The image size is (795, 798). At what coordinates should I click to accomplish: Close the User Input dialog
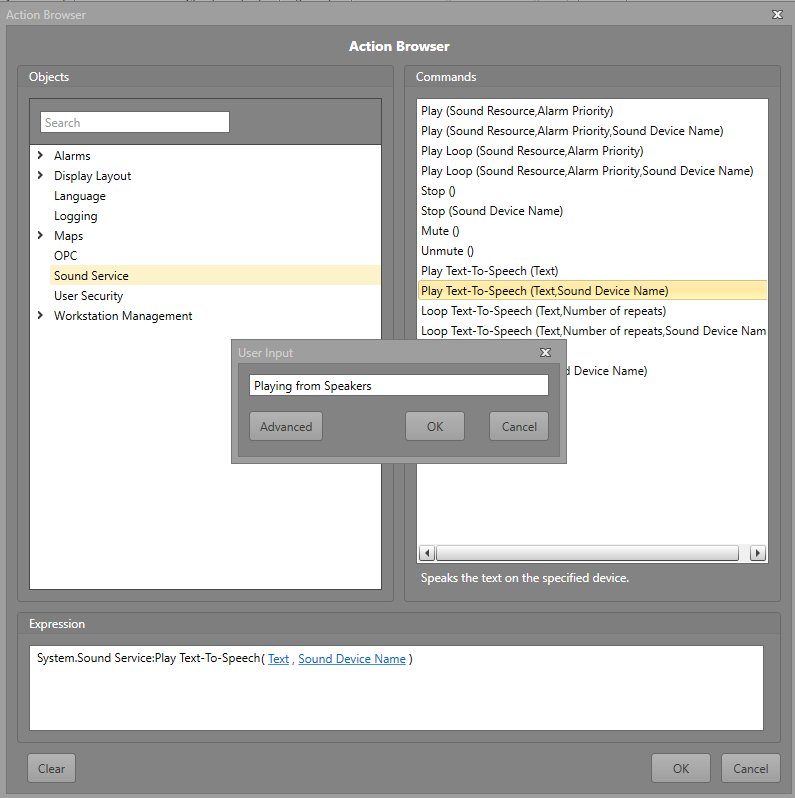point(545,353)
